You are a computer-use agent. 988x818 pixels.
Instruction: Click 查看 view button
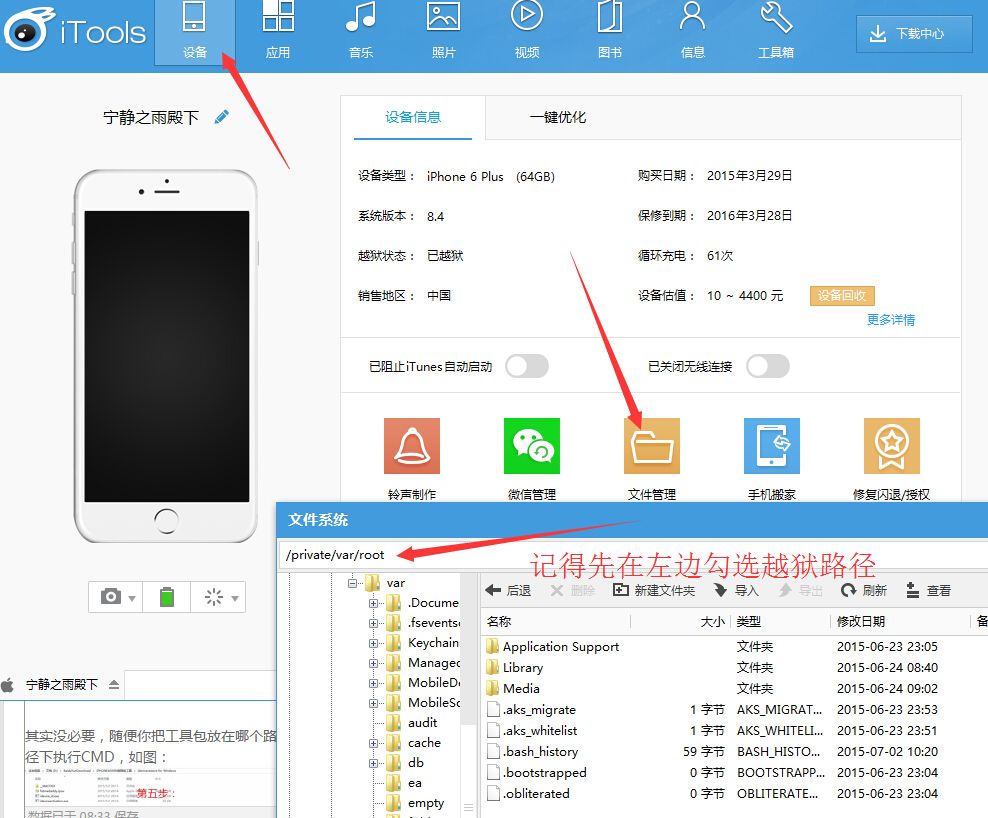click(928, 590)
